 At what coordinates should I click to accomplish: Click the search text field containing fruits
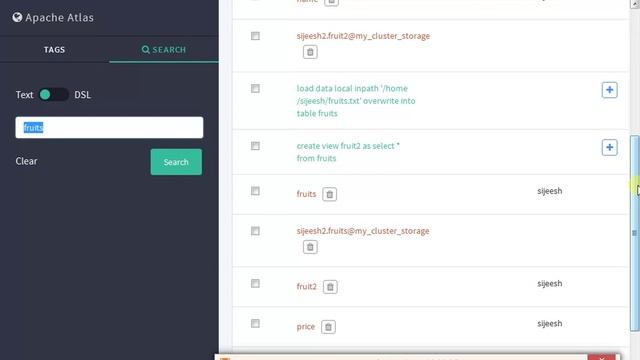coord(109,128)
